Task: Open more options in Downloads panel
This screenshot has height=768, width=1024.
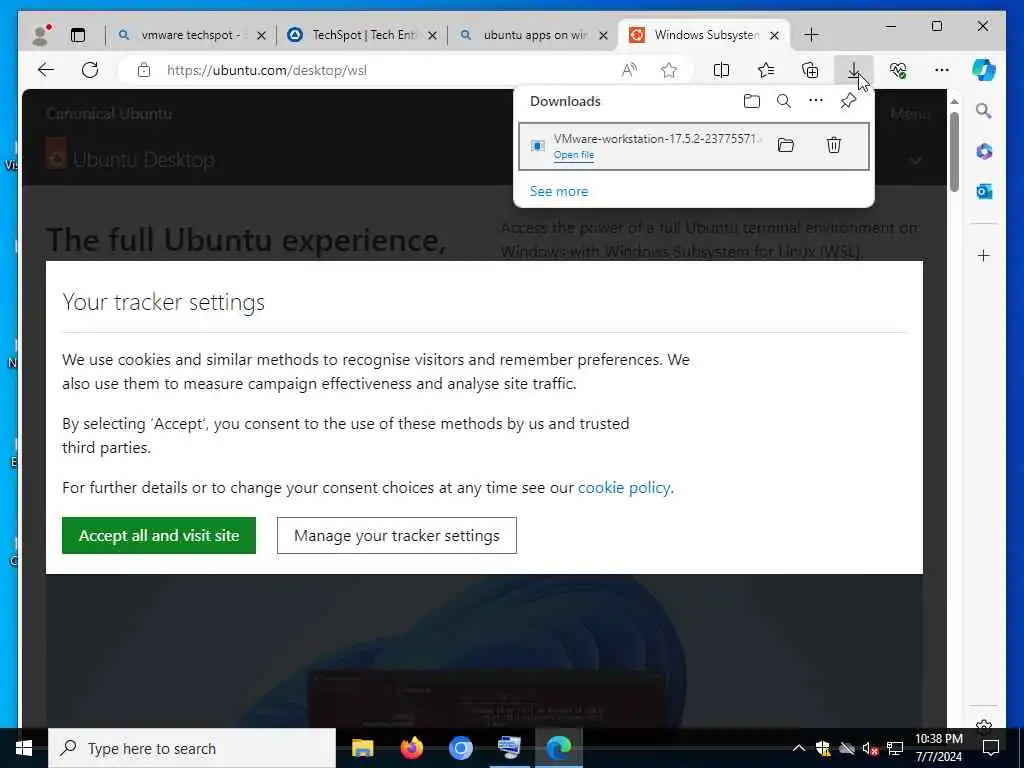Action: click(x=816, y=101)
